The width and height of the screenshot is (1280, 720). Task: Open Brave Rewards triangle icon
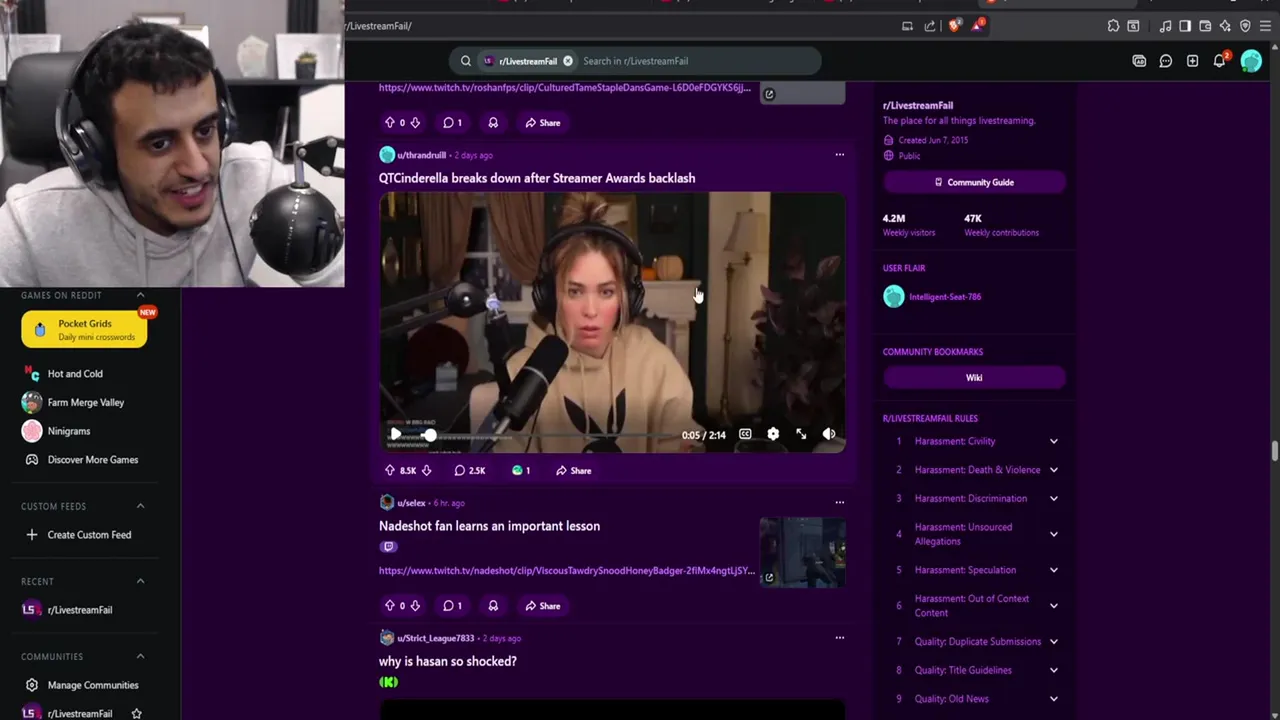point(977,26)
